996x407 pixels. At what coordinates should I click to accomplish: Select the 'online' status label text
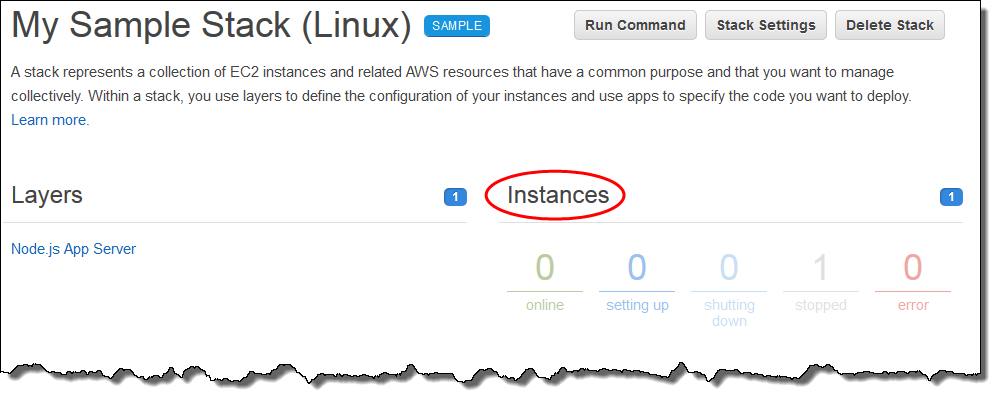tap(545, 305)
